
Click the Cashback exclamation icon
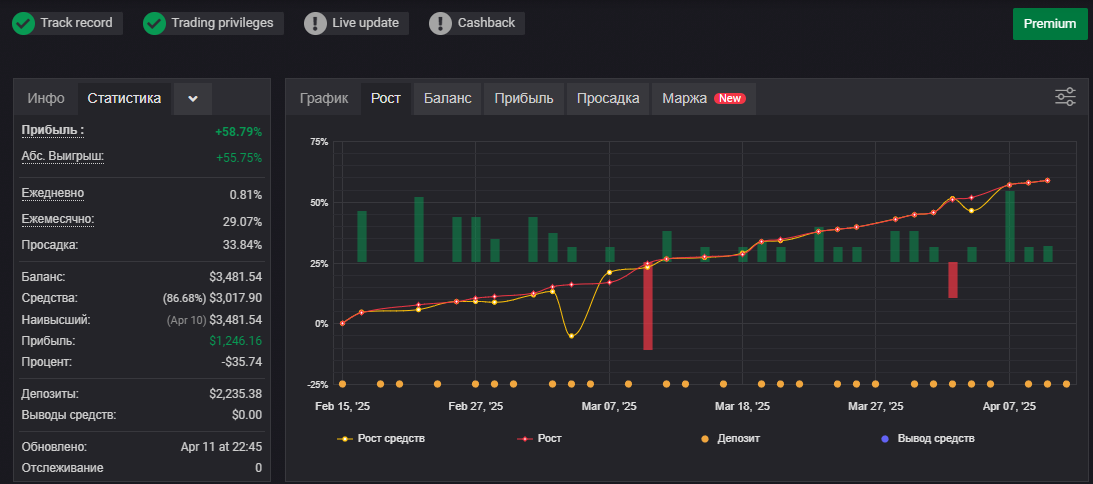[441, 23]
